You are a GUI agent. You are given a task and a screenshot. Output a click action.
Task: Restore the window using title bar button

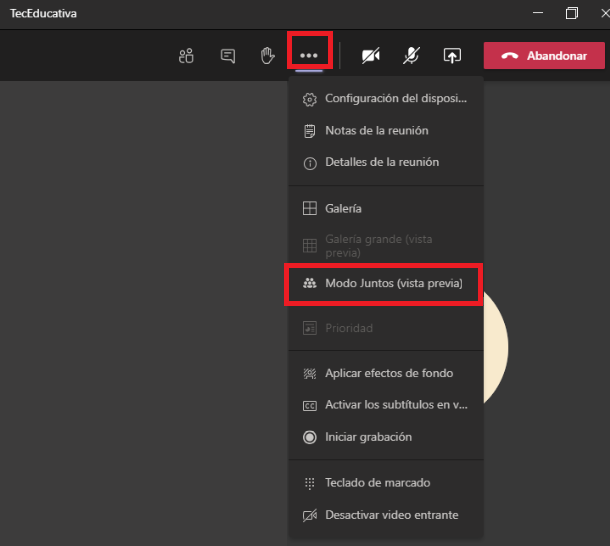pyautogui.click(x=571, y=14)
